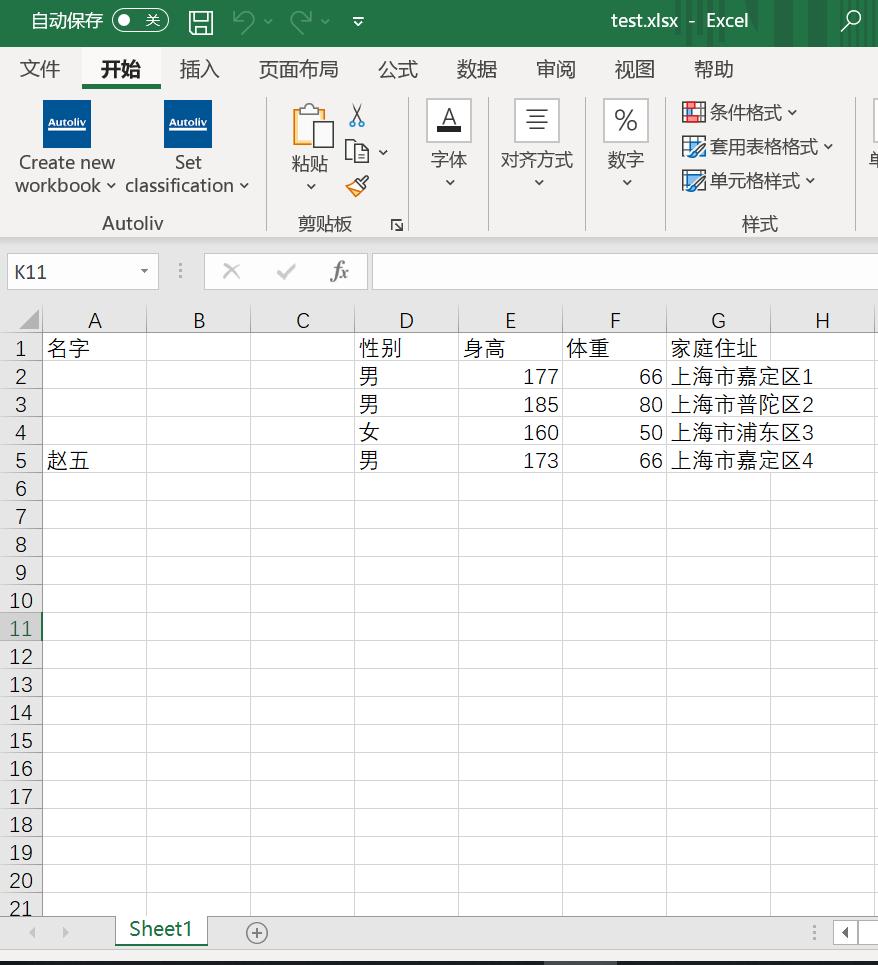The image size is (878, 965).
Task: Toggle 自动保存 AutoSave on
Action: pyautogui.click(x=140, y=20)
